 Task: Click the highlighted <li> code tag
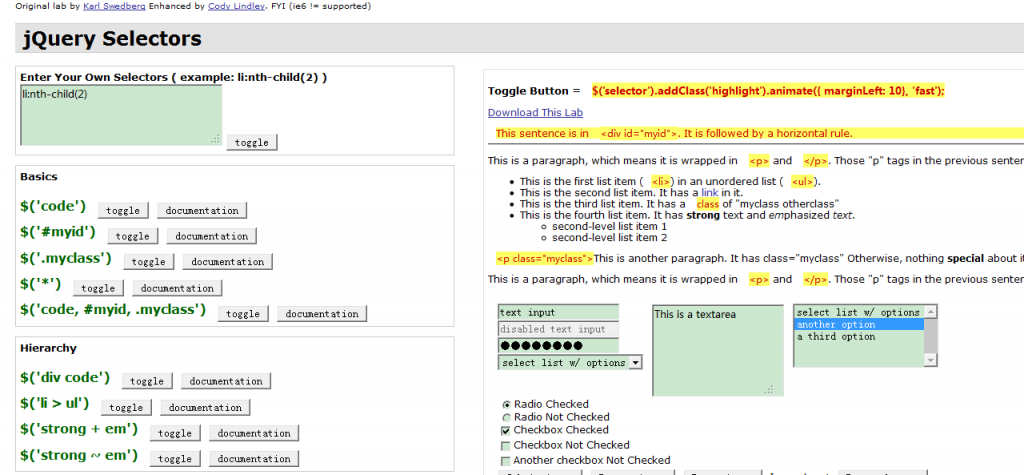[661, 182]
